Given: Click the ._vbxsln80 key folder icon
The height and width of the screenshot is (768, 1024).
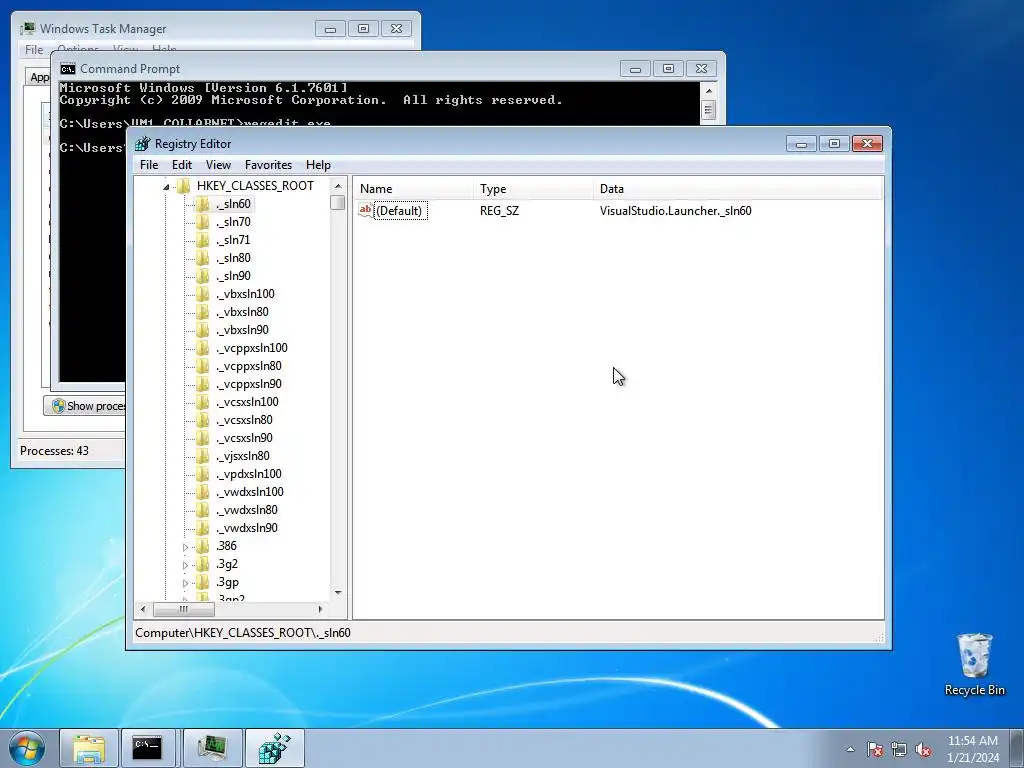Looking at the screenshot, I should (x=202, y=312).
